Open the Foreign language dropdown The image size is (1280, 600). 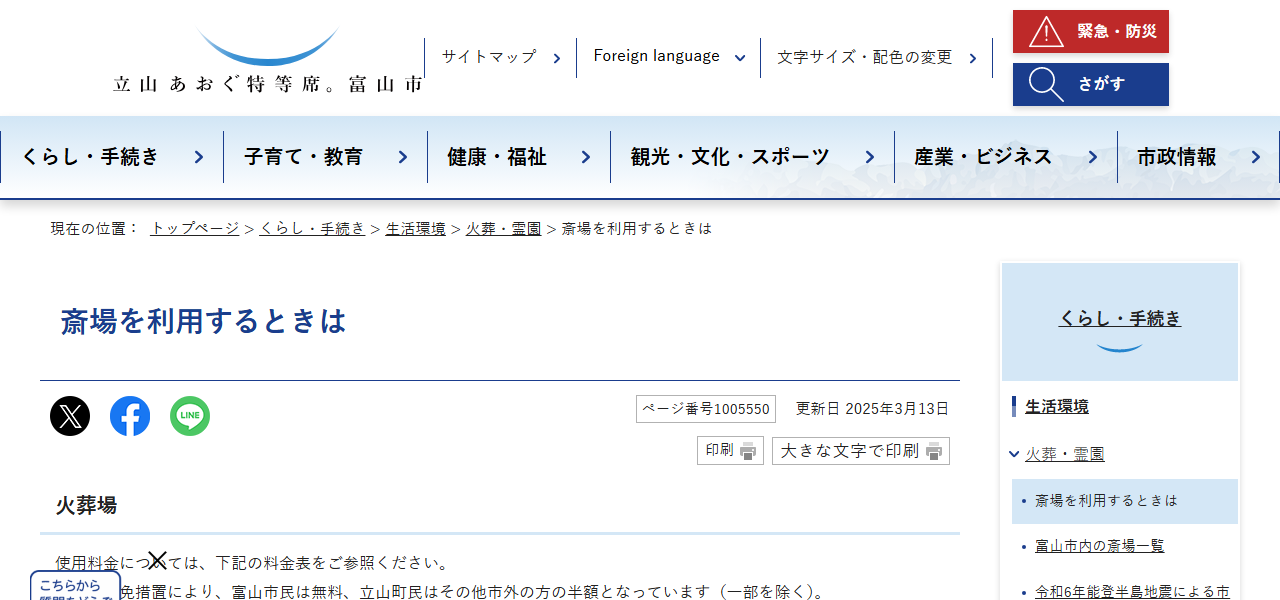(667, 56)
